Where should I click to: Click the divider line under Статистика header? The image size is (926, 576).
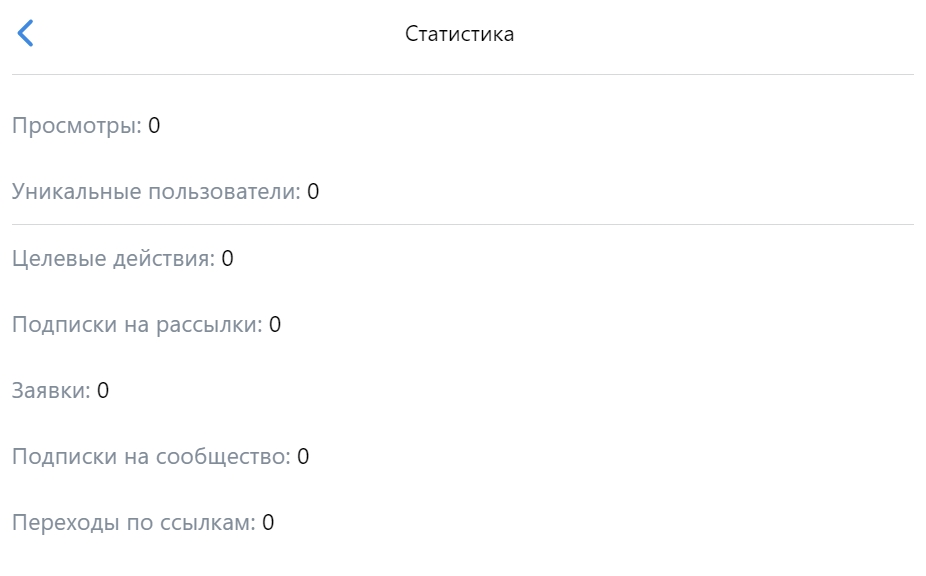(x=463, y=75)
